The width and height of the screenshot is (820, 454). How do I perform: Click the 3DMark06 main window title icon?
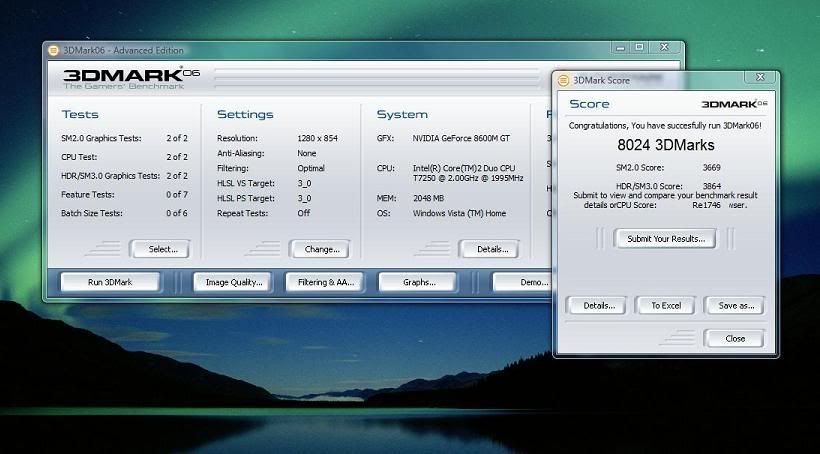click(x=53, y=51)
